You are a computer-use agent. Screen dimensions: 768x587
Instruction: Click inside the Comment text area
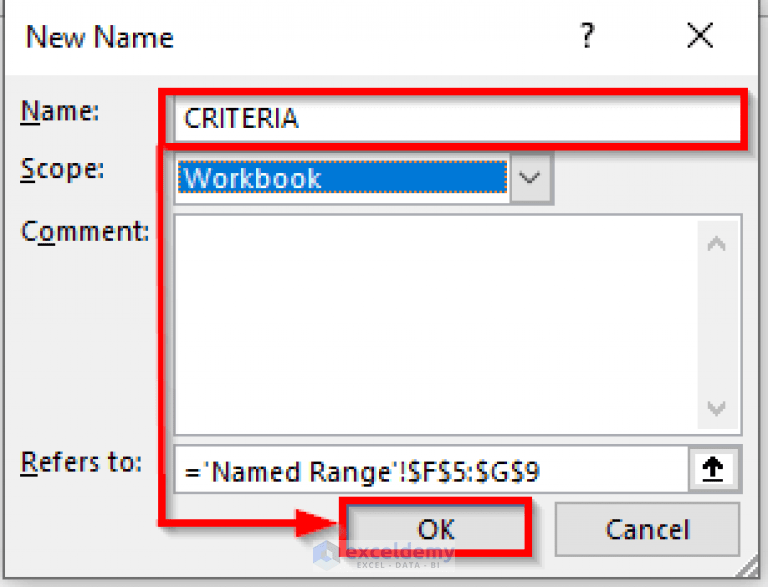pos(436,324)
